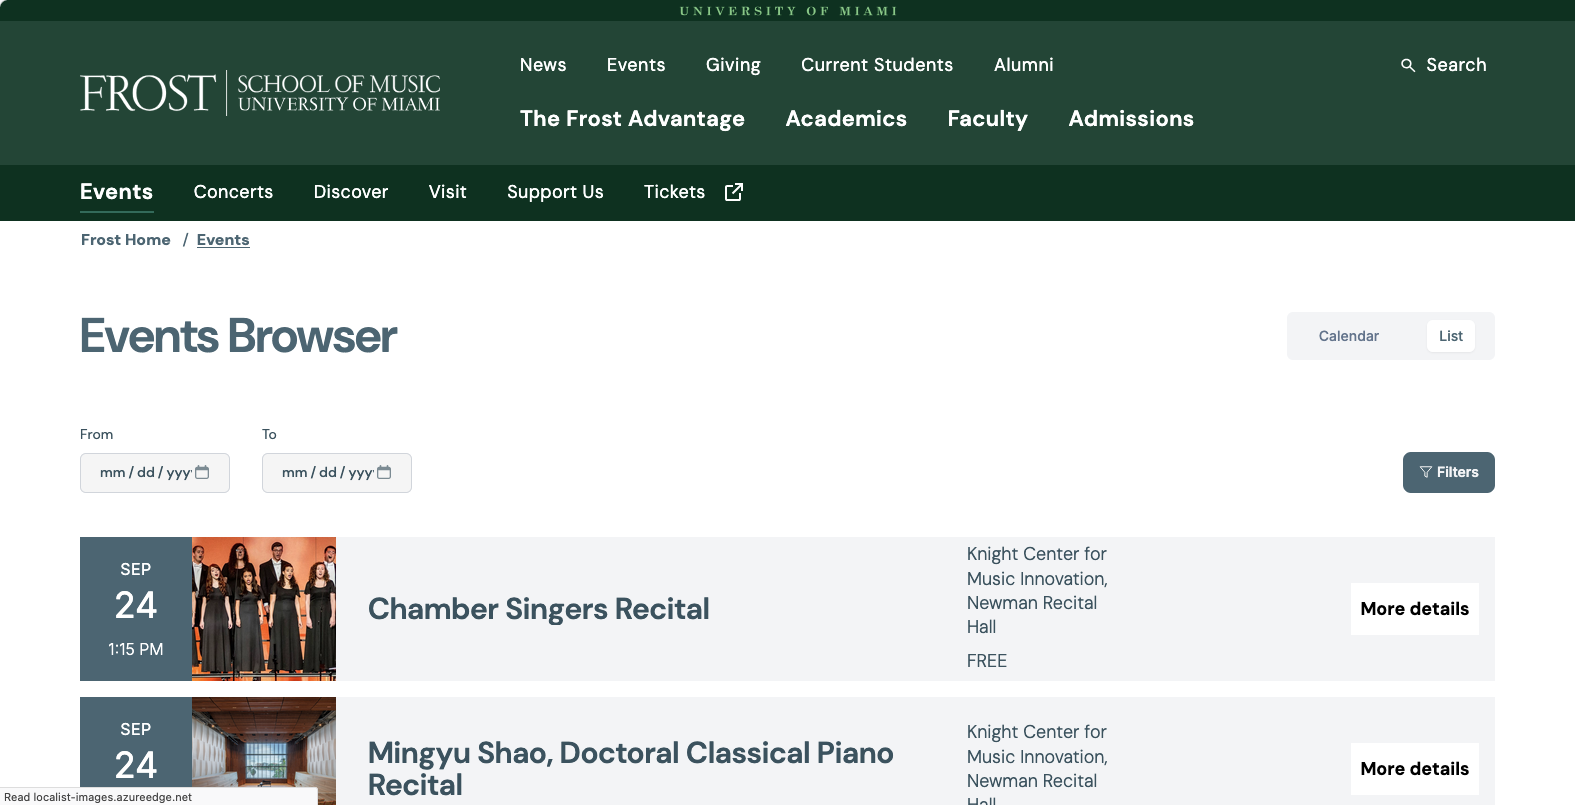Click the Events Browser heading
The width and height of the screenshot is (1577, 805).
point(238,336)
